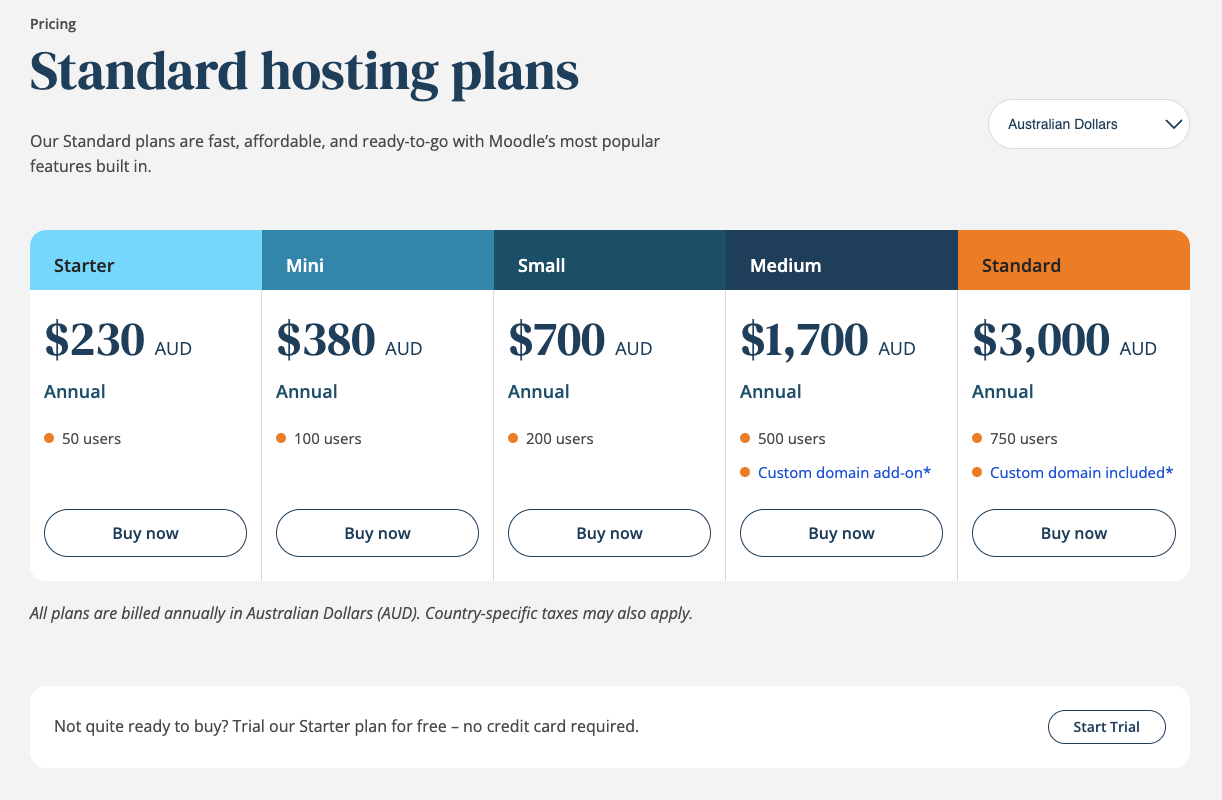Click the orange bullet beside 750 users

[977, 438]
